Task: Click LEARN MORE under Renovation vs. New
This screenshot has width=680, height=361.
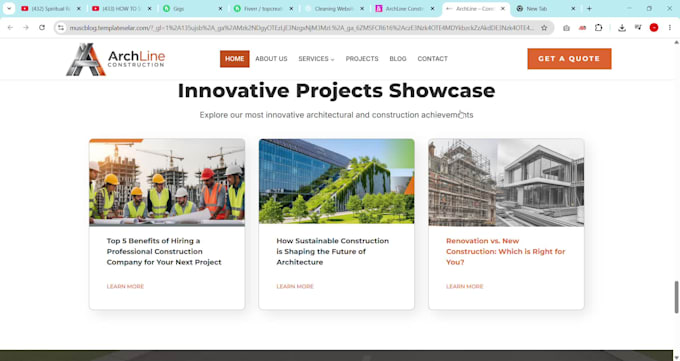Action: pos(464,286)
